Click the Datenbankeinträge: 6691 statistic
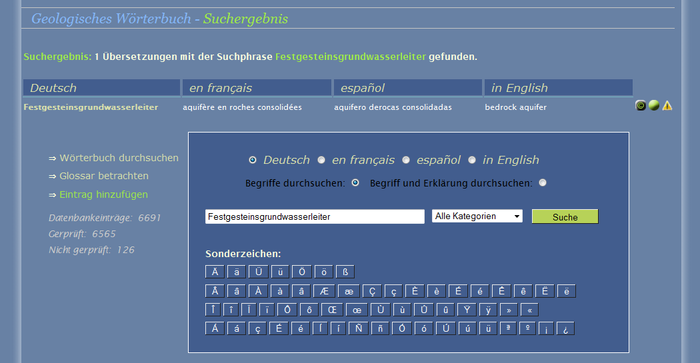This screenshot has width=700, height=363. point(104,218)
